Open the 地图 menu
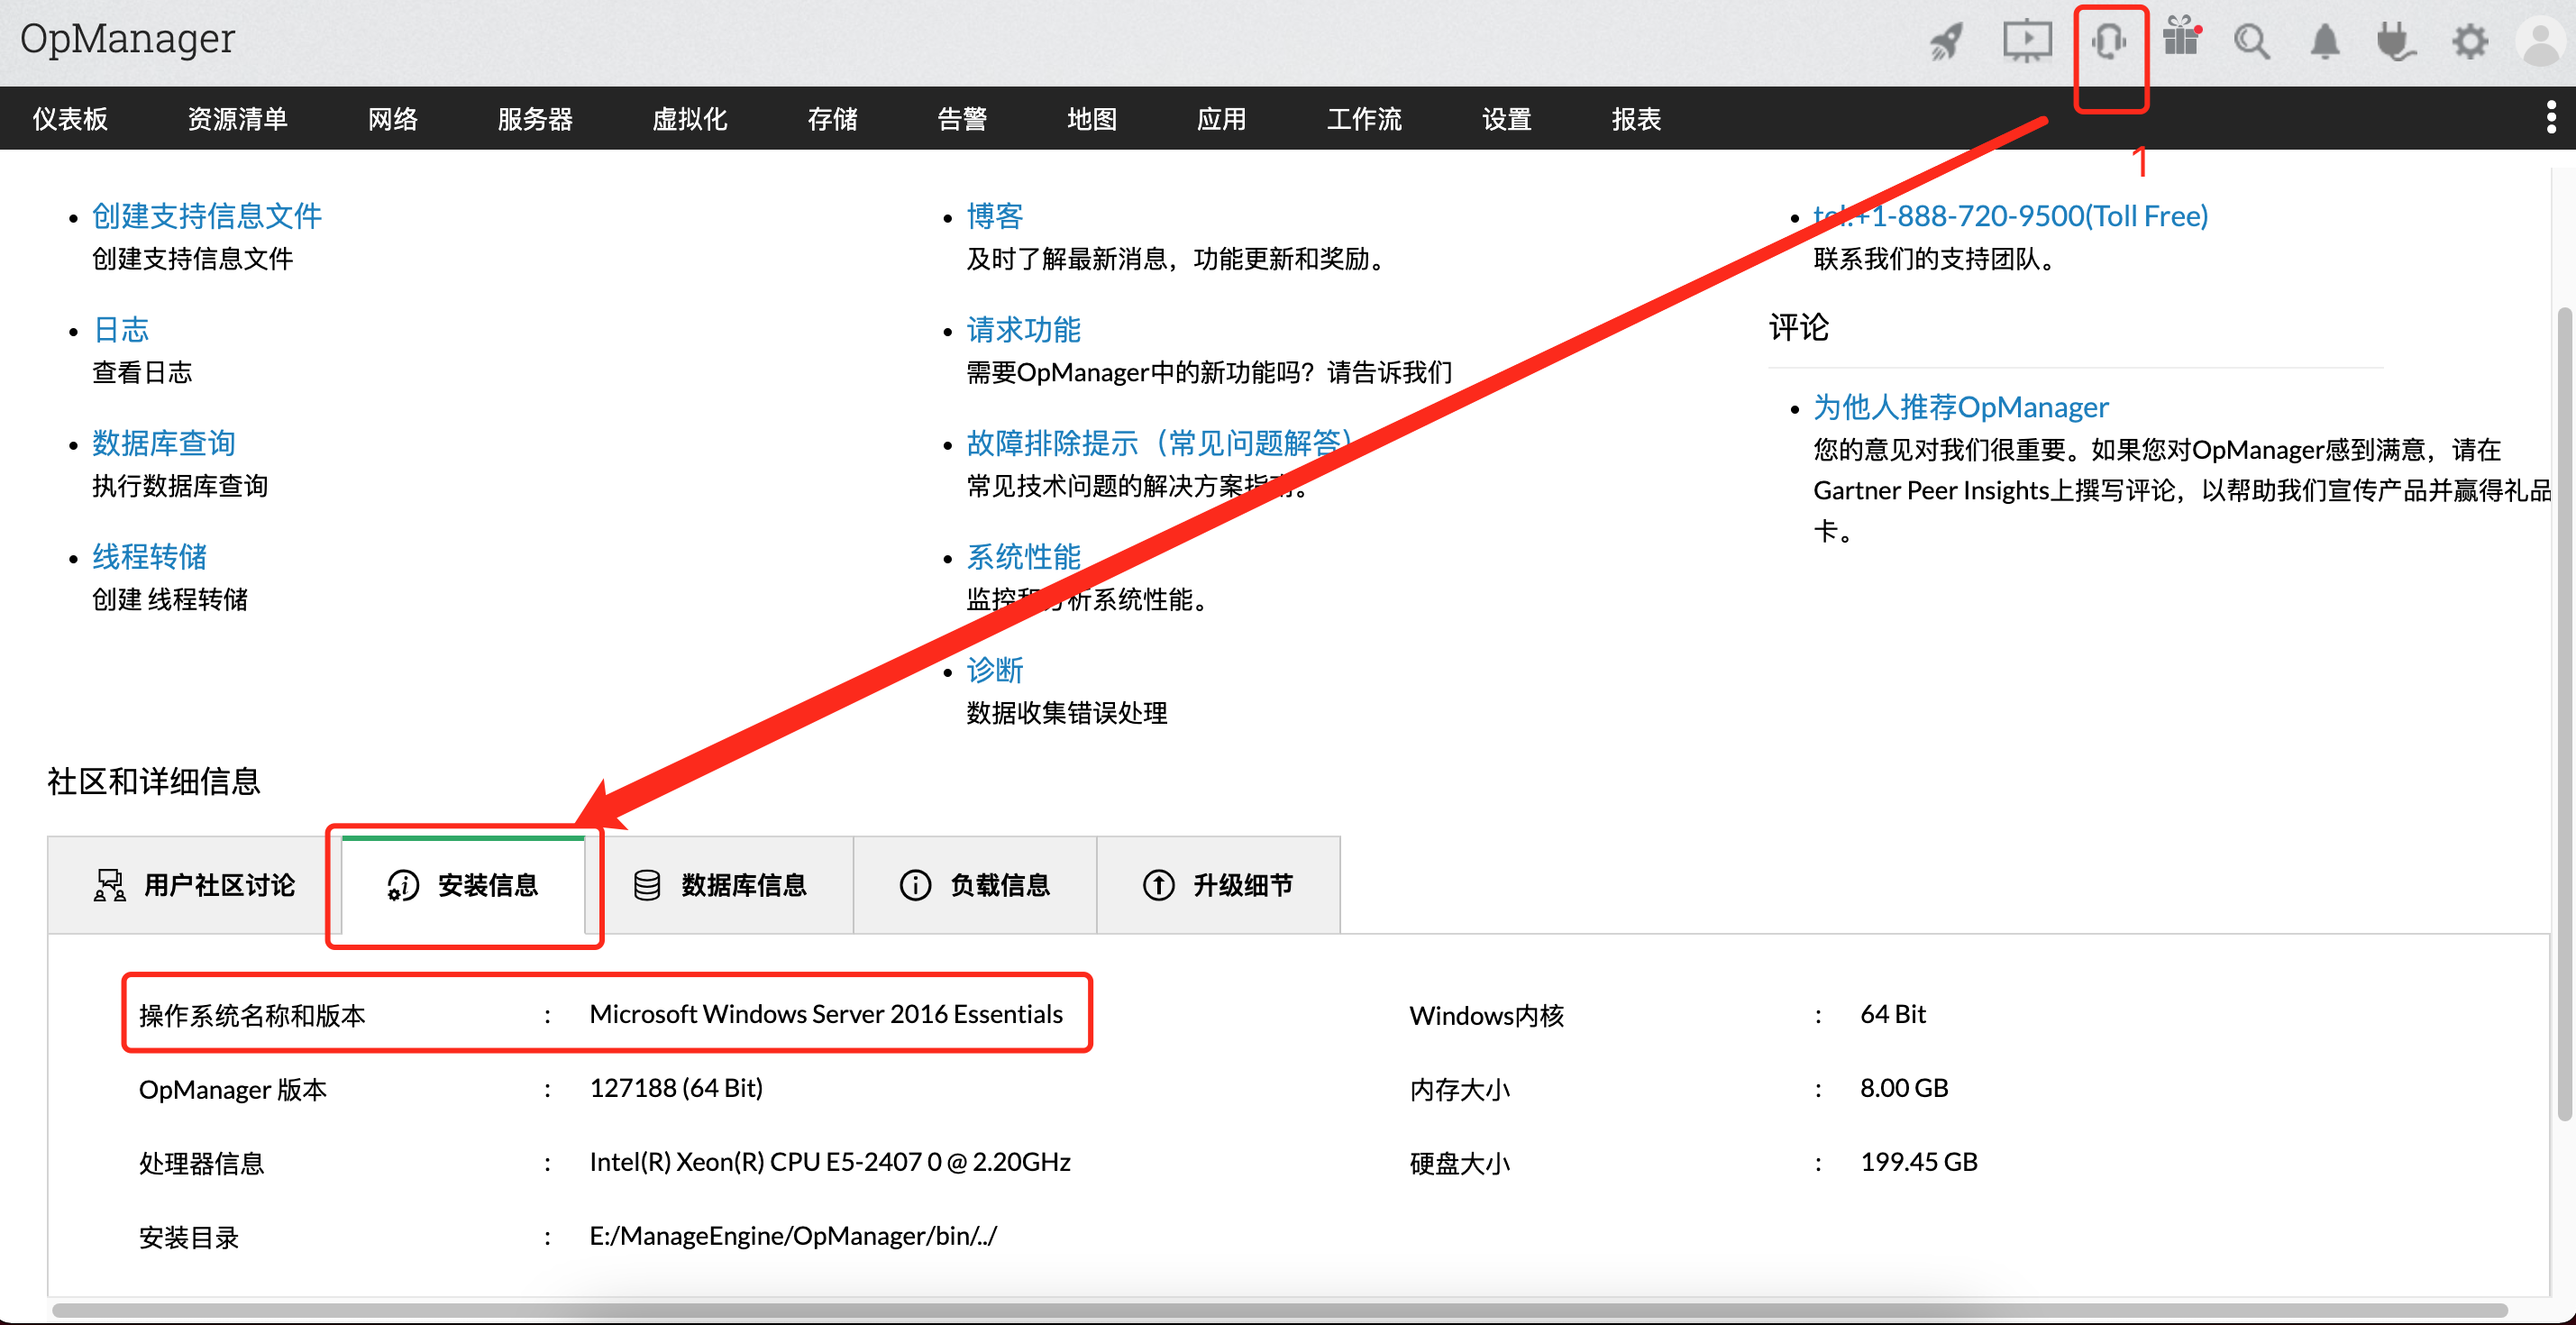Screen dimensions: 2576x1325 (1092, 119)
